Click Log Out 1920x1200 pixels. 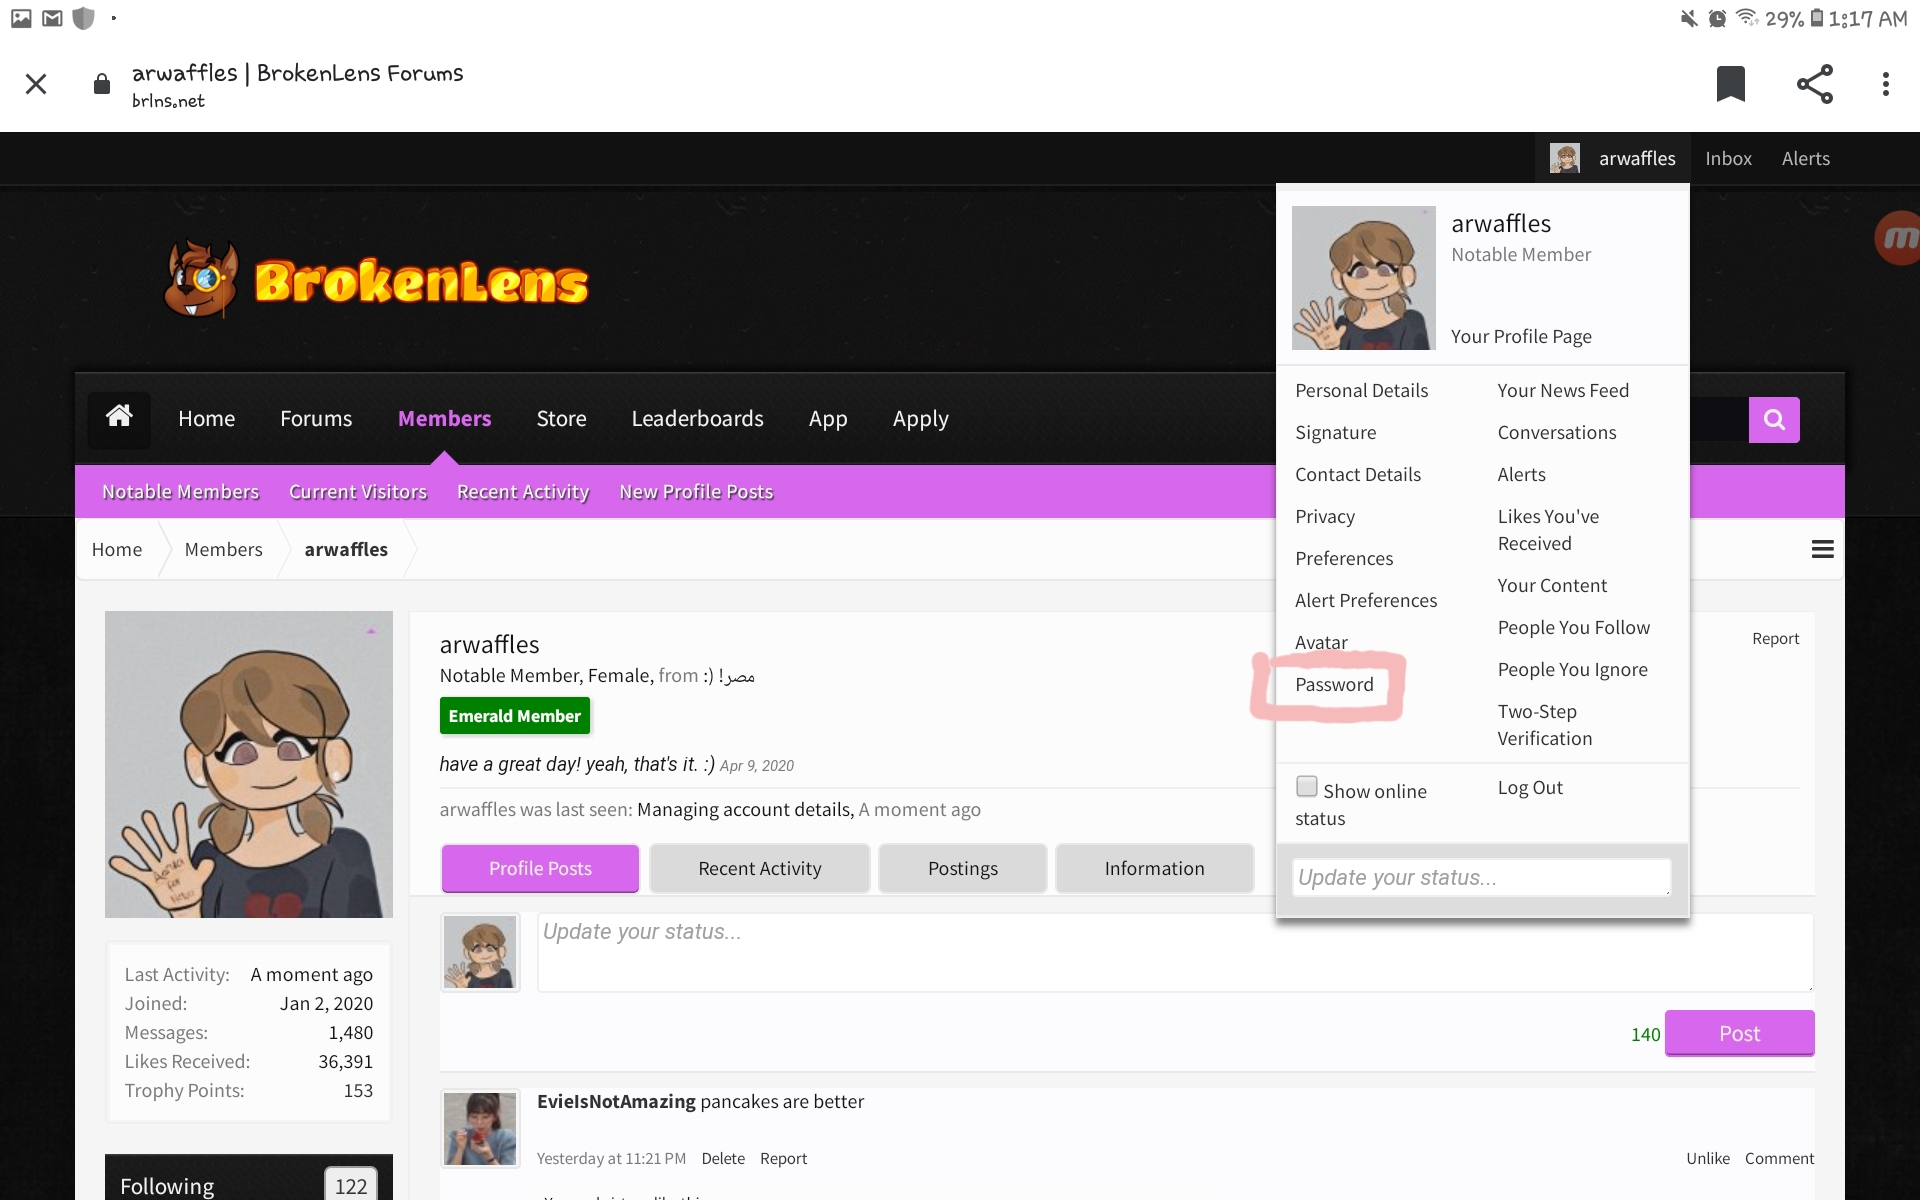coord(1529,787)
